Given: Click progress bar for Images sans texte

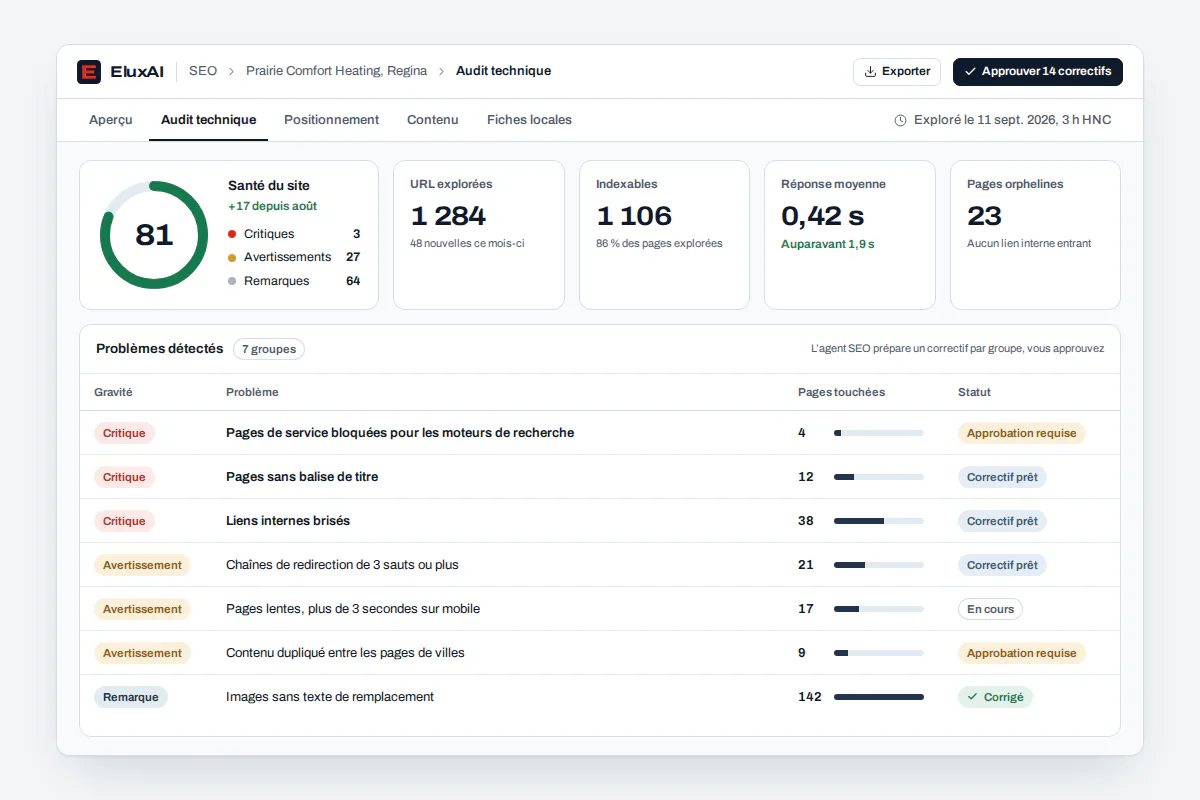Looking at the screenshot, I should point(879,697).
